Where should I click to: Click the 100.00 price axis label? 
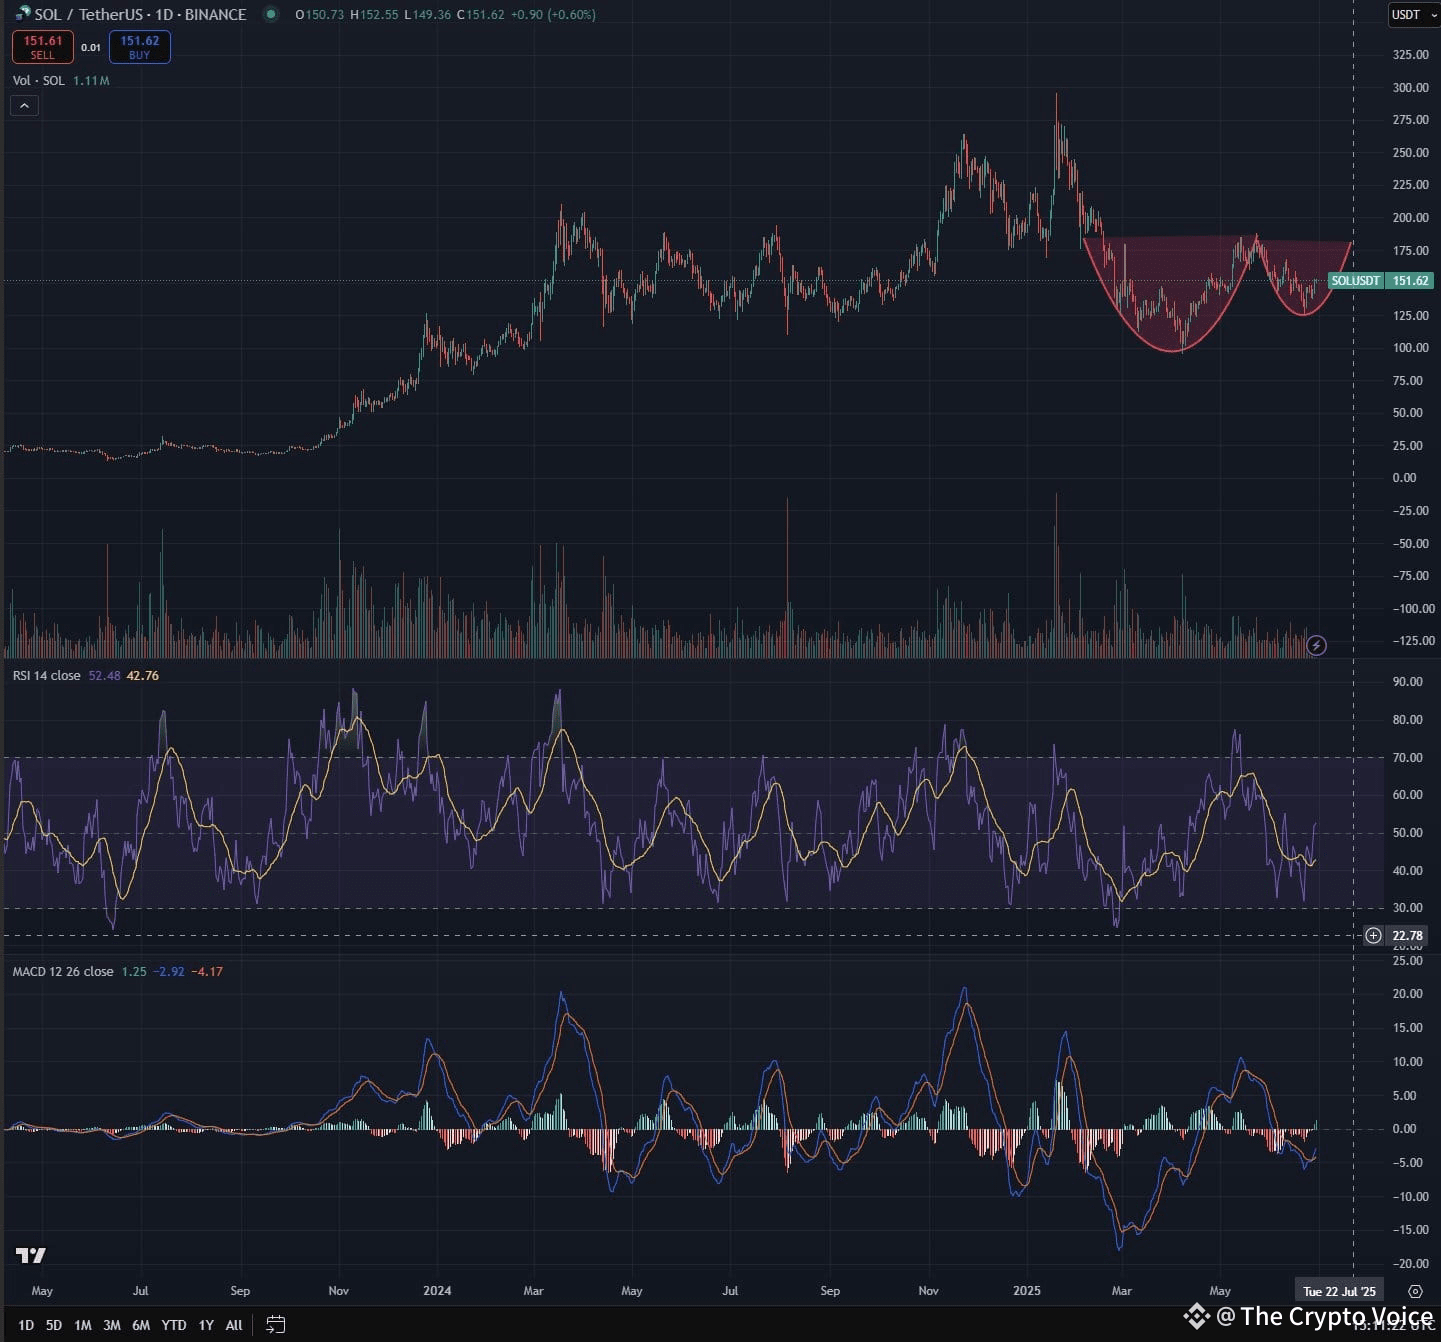point(1410,348)
